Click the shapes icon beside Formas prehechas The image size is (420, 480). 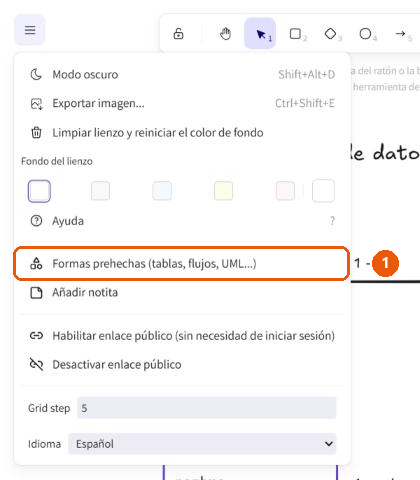click(36, 264)
